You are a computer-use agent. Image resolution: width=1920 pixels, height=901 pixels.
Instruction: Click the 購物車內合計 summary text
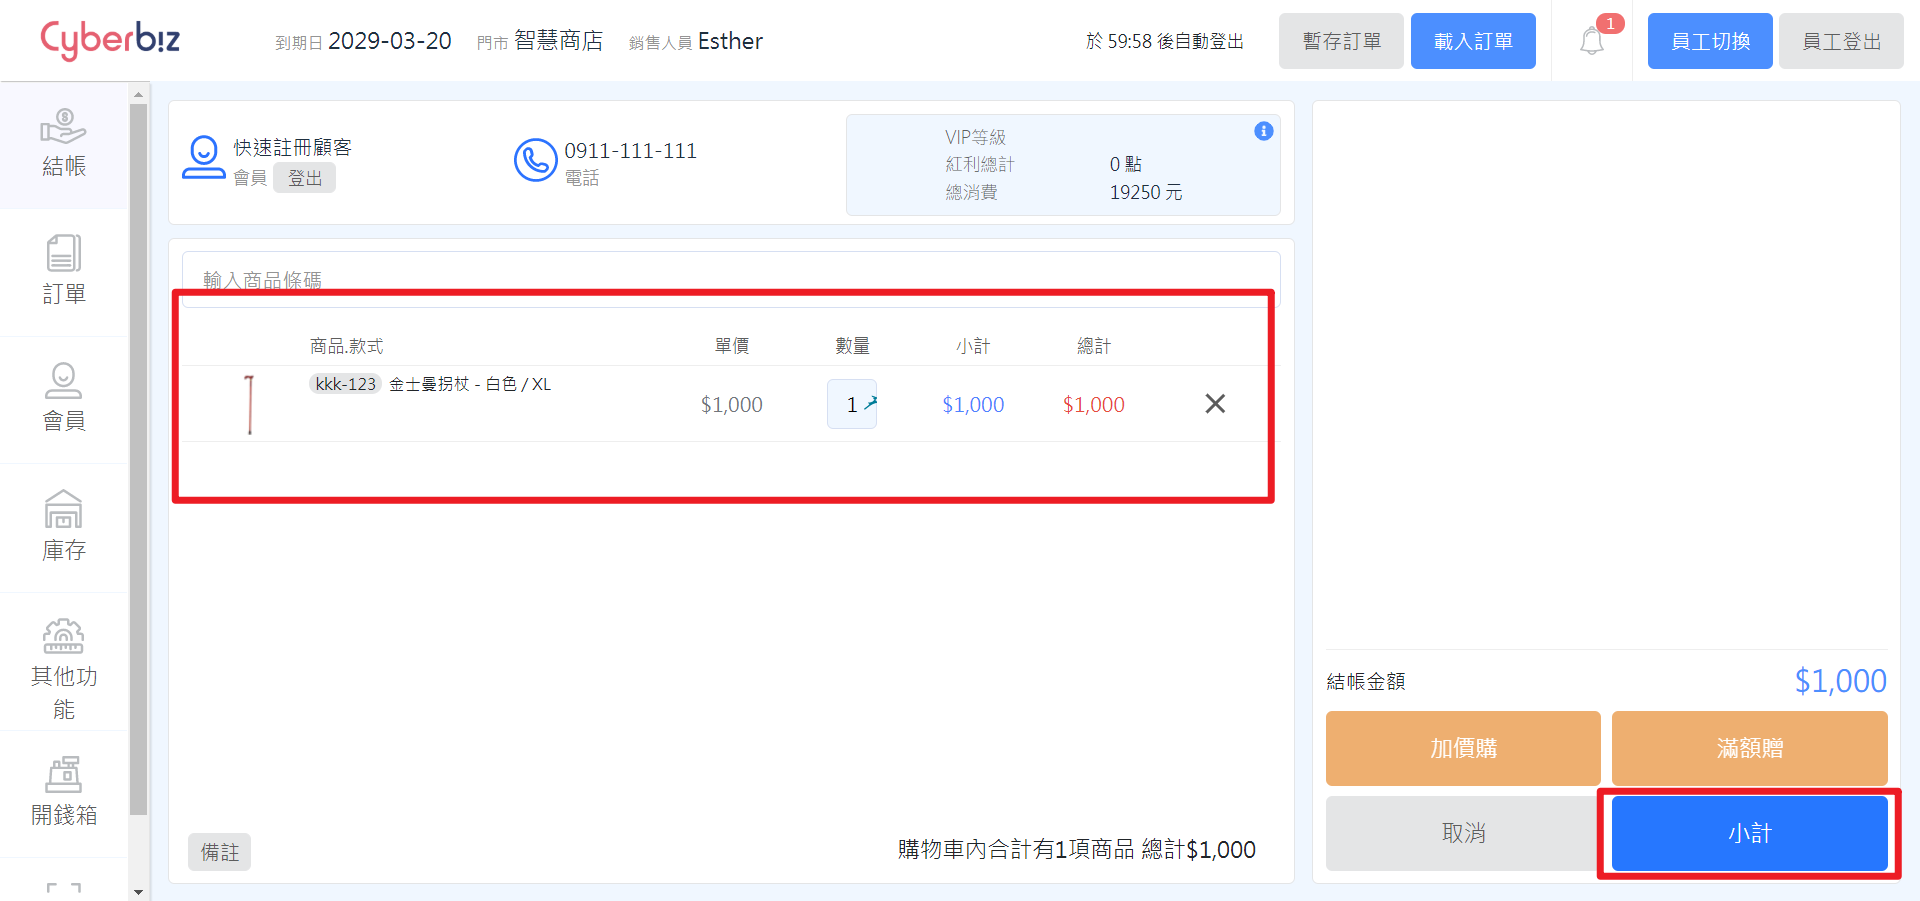tap(1077, 849)
